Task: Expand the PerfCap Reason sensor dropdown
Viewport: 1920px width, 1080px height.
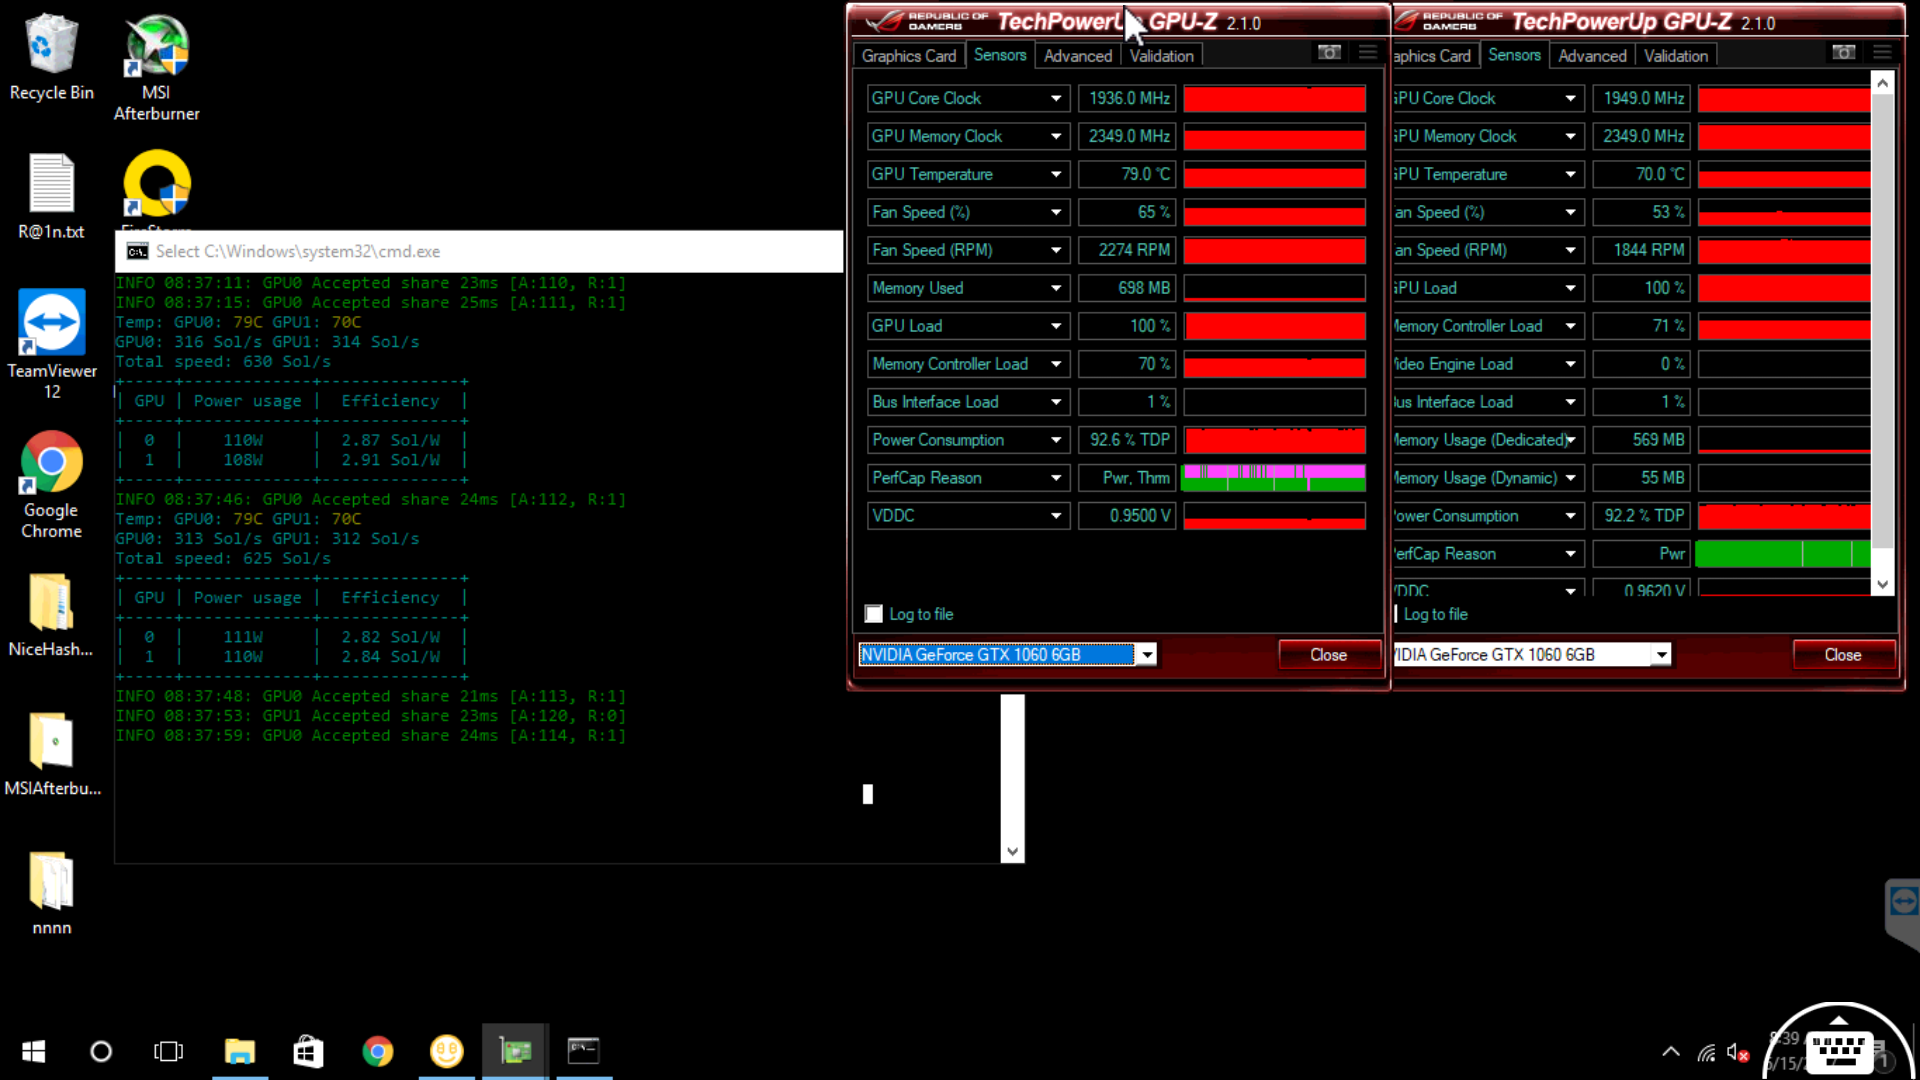Action: [x=1056, y=478]
